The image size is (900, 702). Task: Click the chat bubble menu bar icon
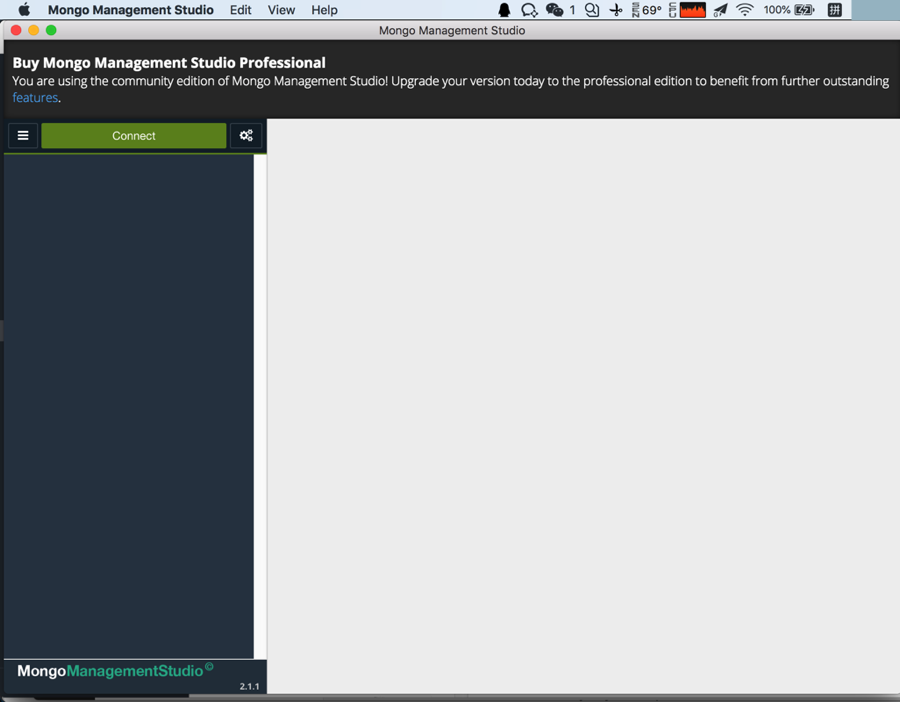click(529, 10)
